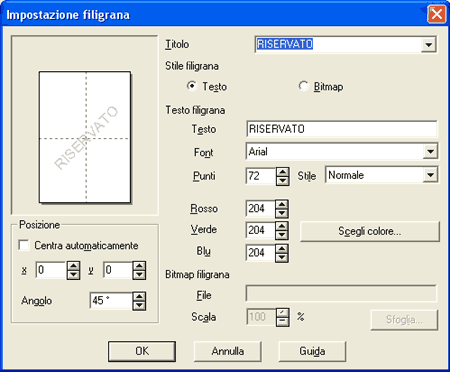Viewport: 450px width, 372px height.
Task: Increase the Verde value
Action: (282, 226)
